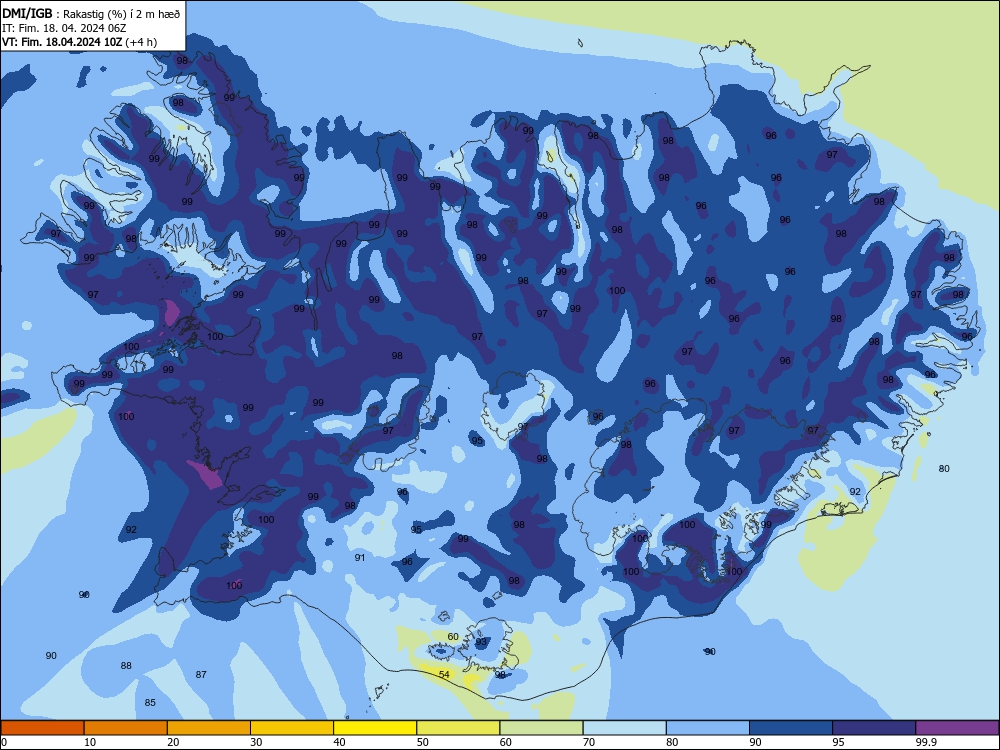Click the 95–99.9 navy legend swatch
Image resolution: width=1000 pixels, height=750 pixels.
(874, 728)
